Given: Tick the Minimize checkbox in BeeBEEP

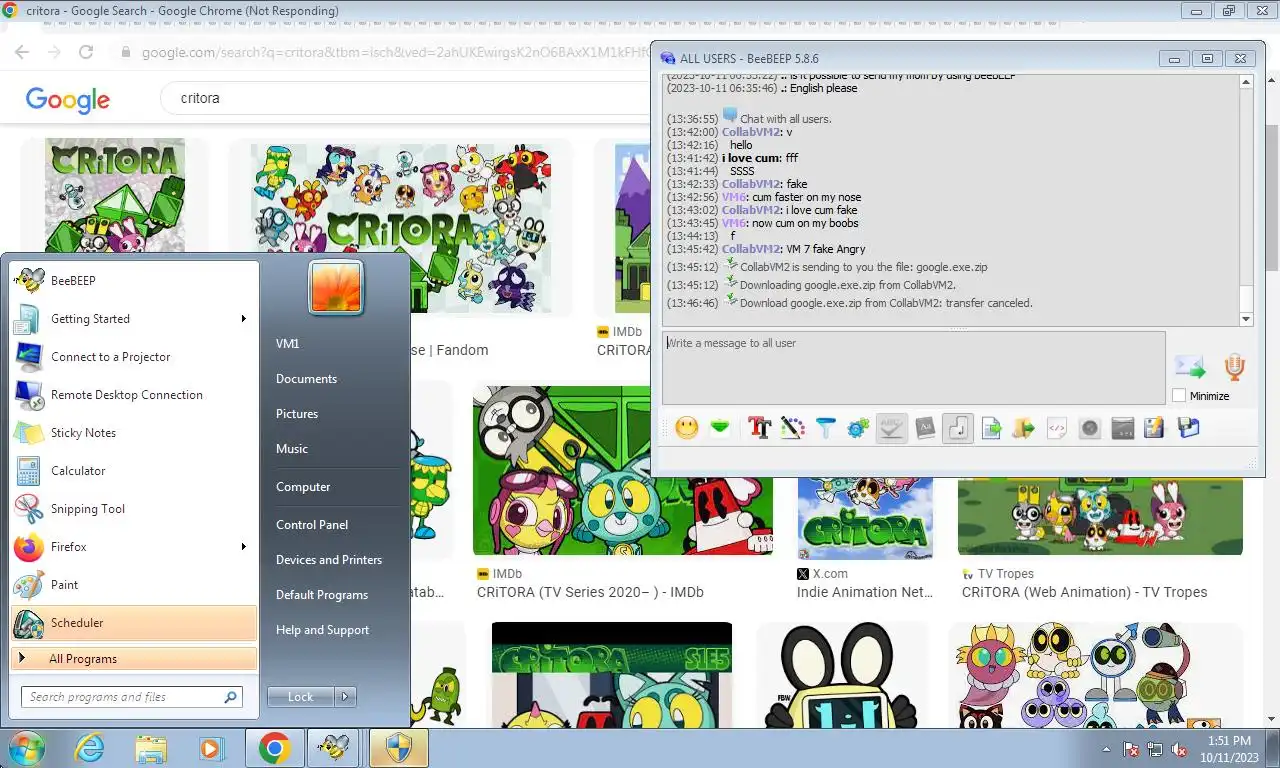Looking at the screenshot, I should pyautogui.click(x=1179, y=396).
